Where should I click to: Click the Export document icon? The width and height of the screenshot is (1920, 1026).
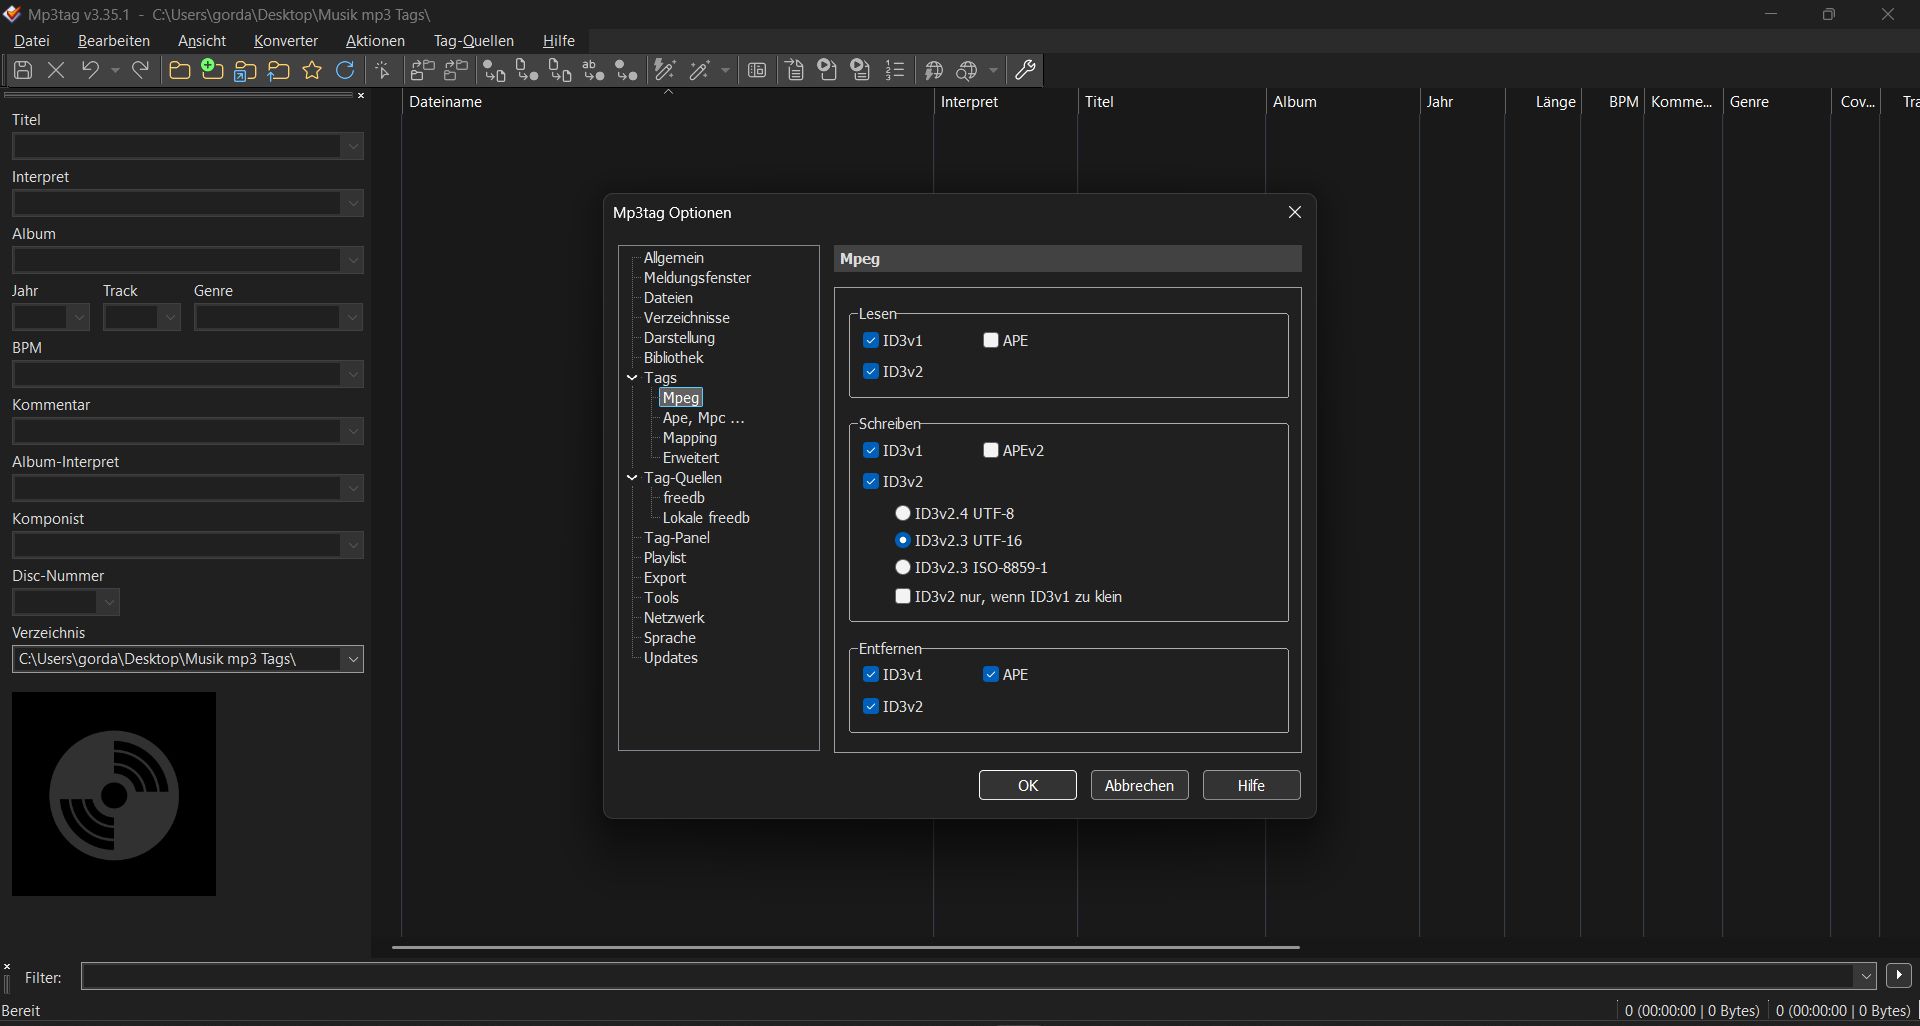[x=795, y=70]
